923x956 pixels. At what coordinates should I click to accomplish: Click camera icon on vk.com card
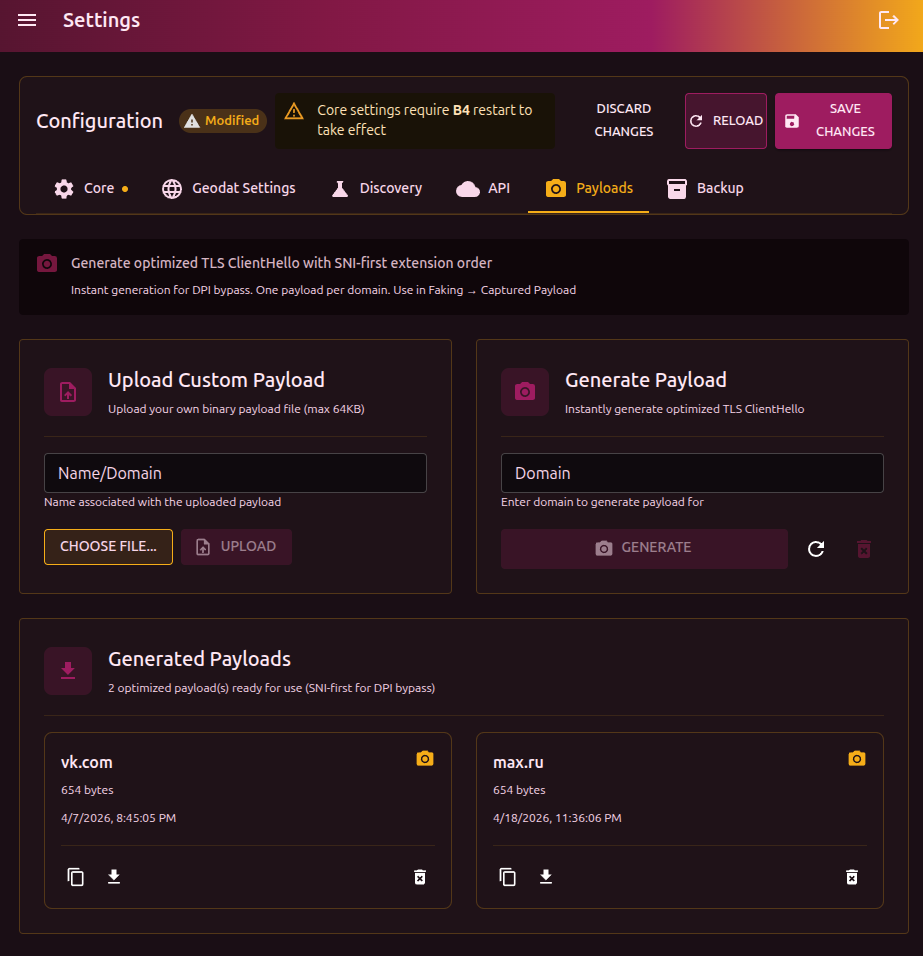coord(425,759)
